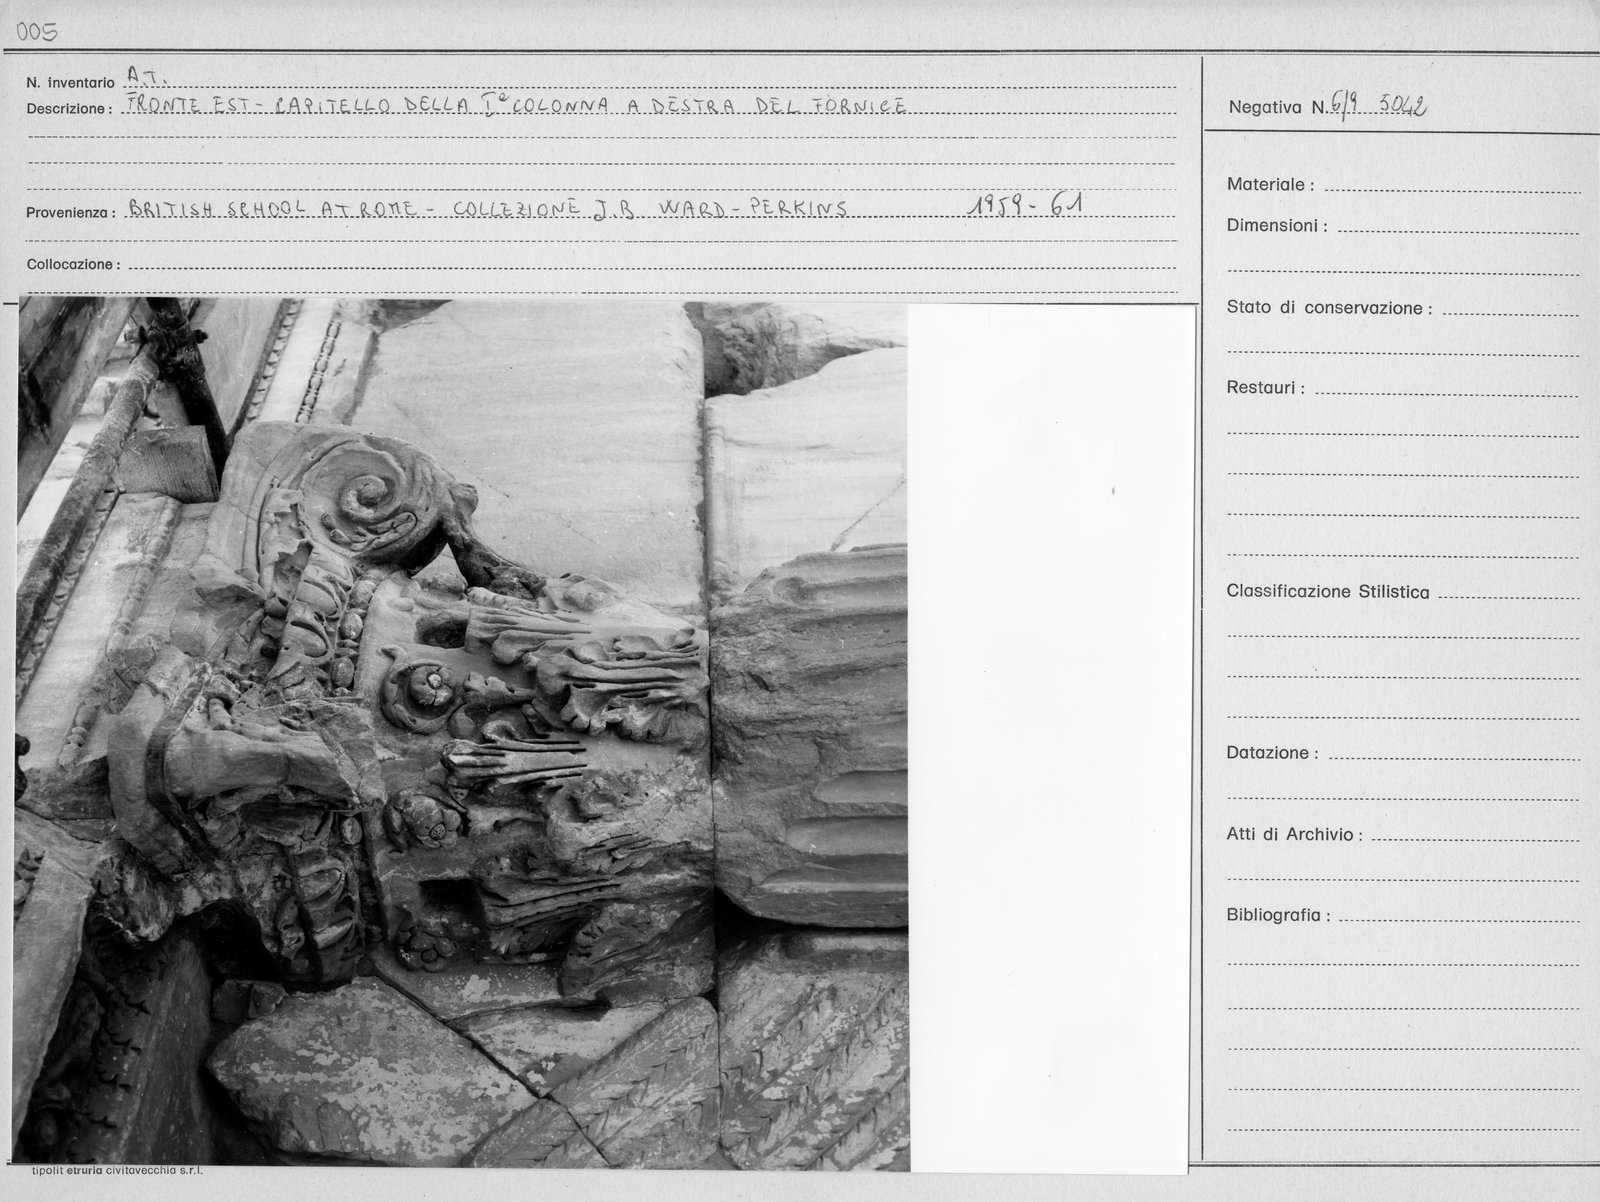The width and height of the screenshot is (1600, 1202).
Task: Click the 'Datazione :' label
Action: 1272,753
